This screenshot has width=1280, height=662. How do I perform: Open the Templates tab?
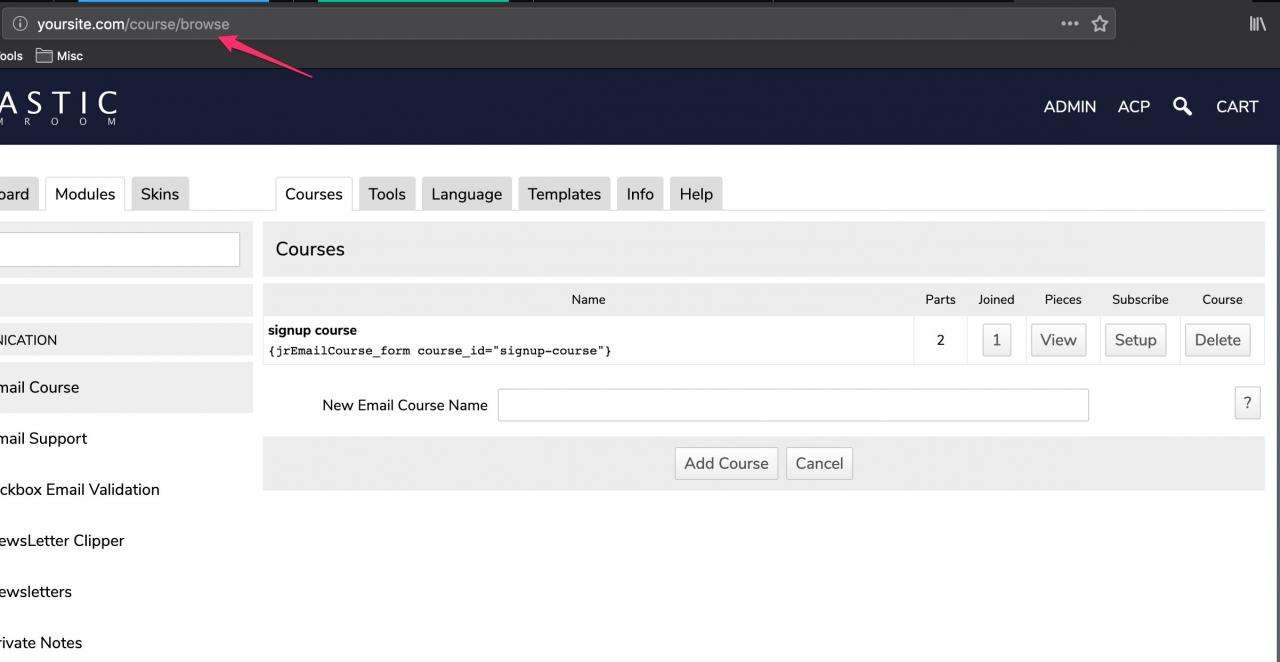click(x=564, y=194)
